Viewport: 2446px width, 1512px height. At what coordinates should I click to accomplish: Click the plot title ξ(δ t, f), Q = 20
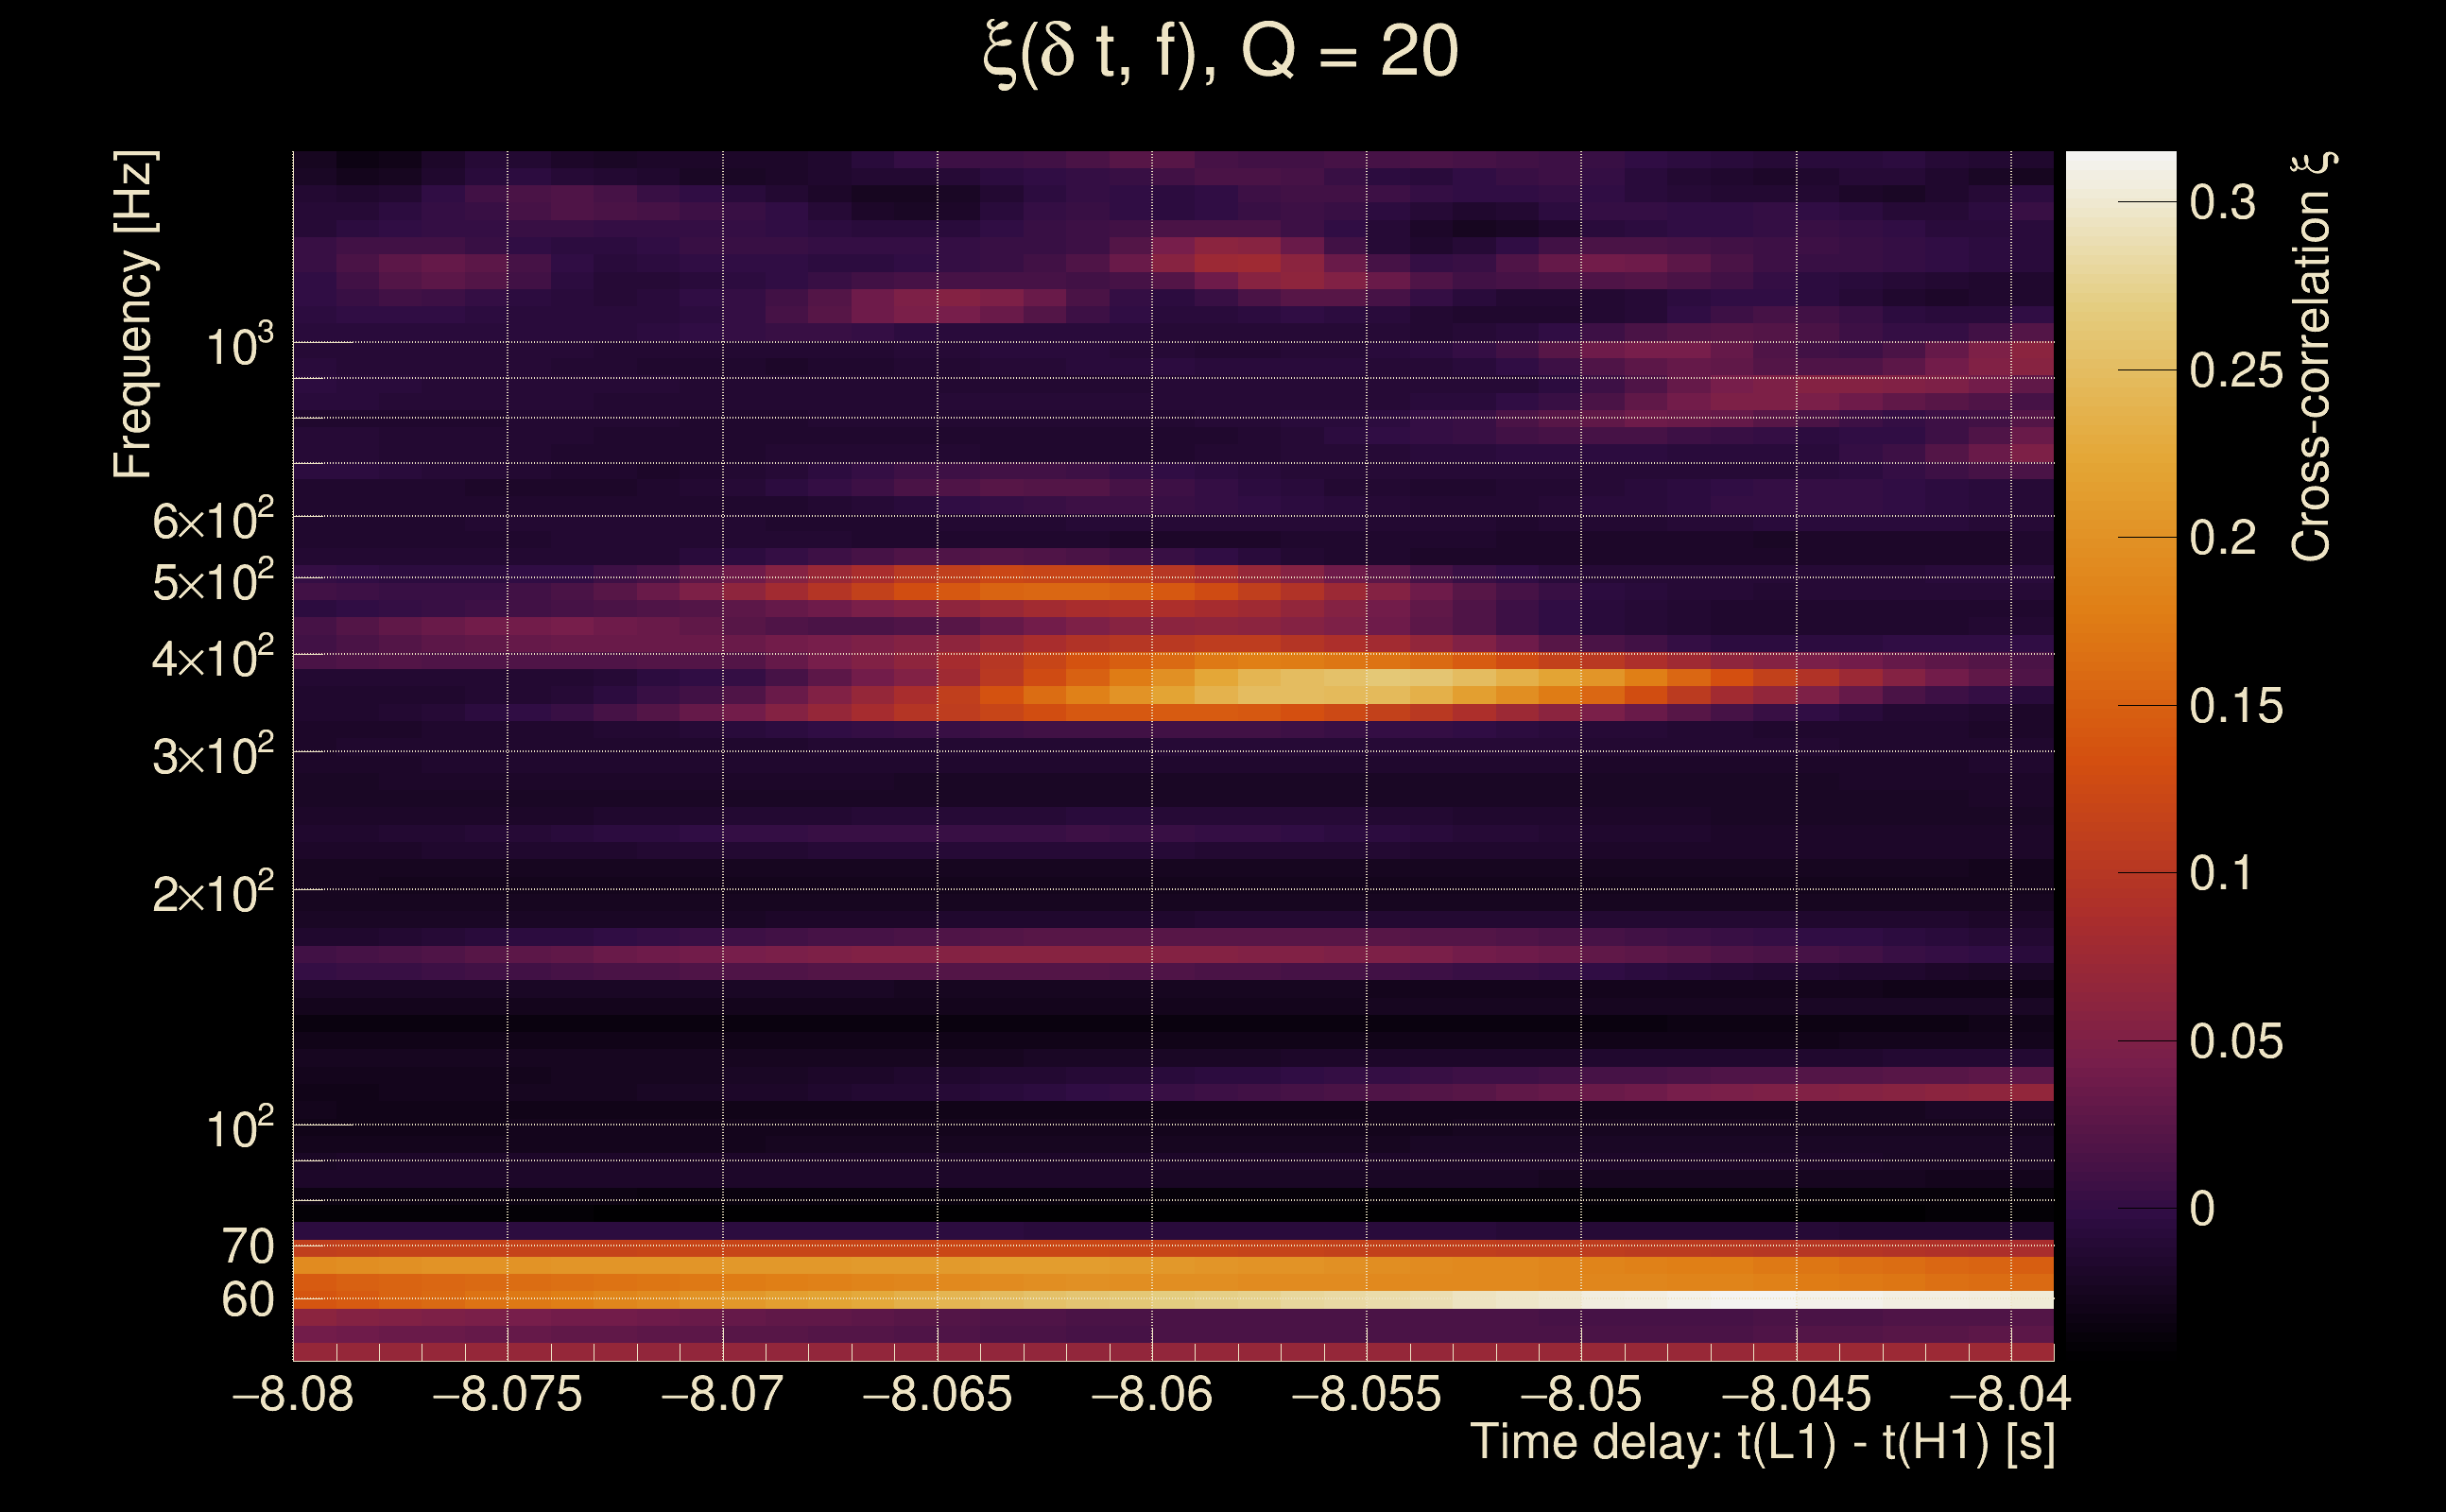pos(1221,52)
